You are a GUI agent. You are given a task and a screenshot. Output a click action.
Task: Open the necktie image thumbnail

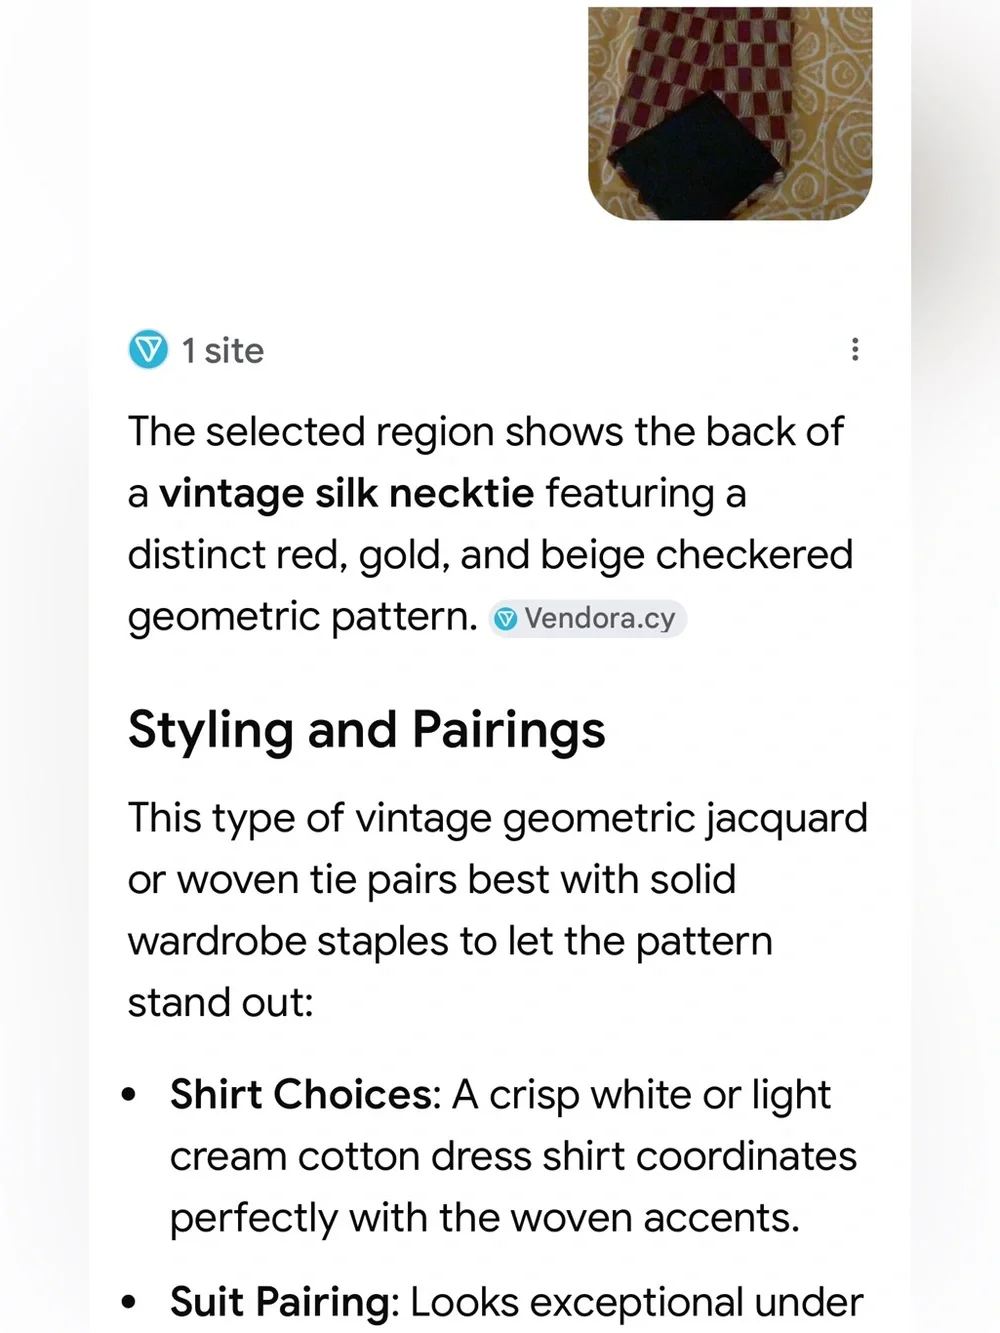coord(730,113)
